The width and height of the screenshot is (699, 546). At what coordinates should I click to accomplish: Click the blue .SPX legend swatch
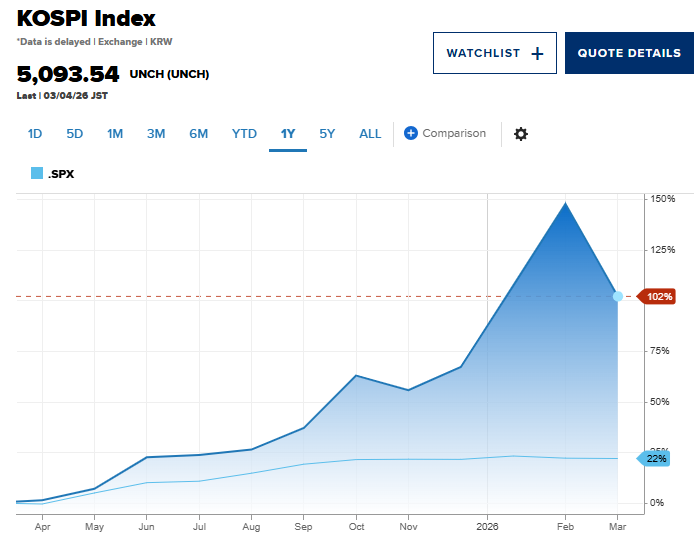pyautogui.click(x=37, y=173)
